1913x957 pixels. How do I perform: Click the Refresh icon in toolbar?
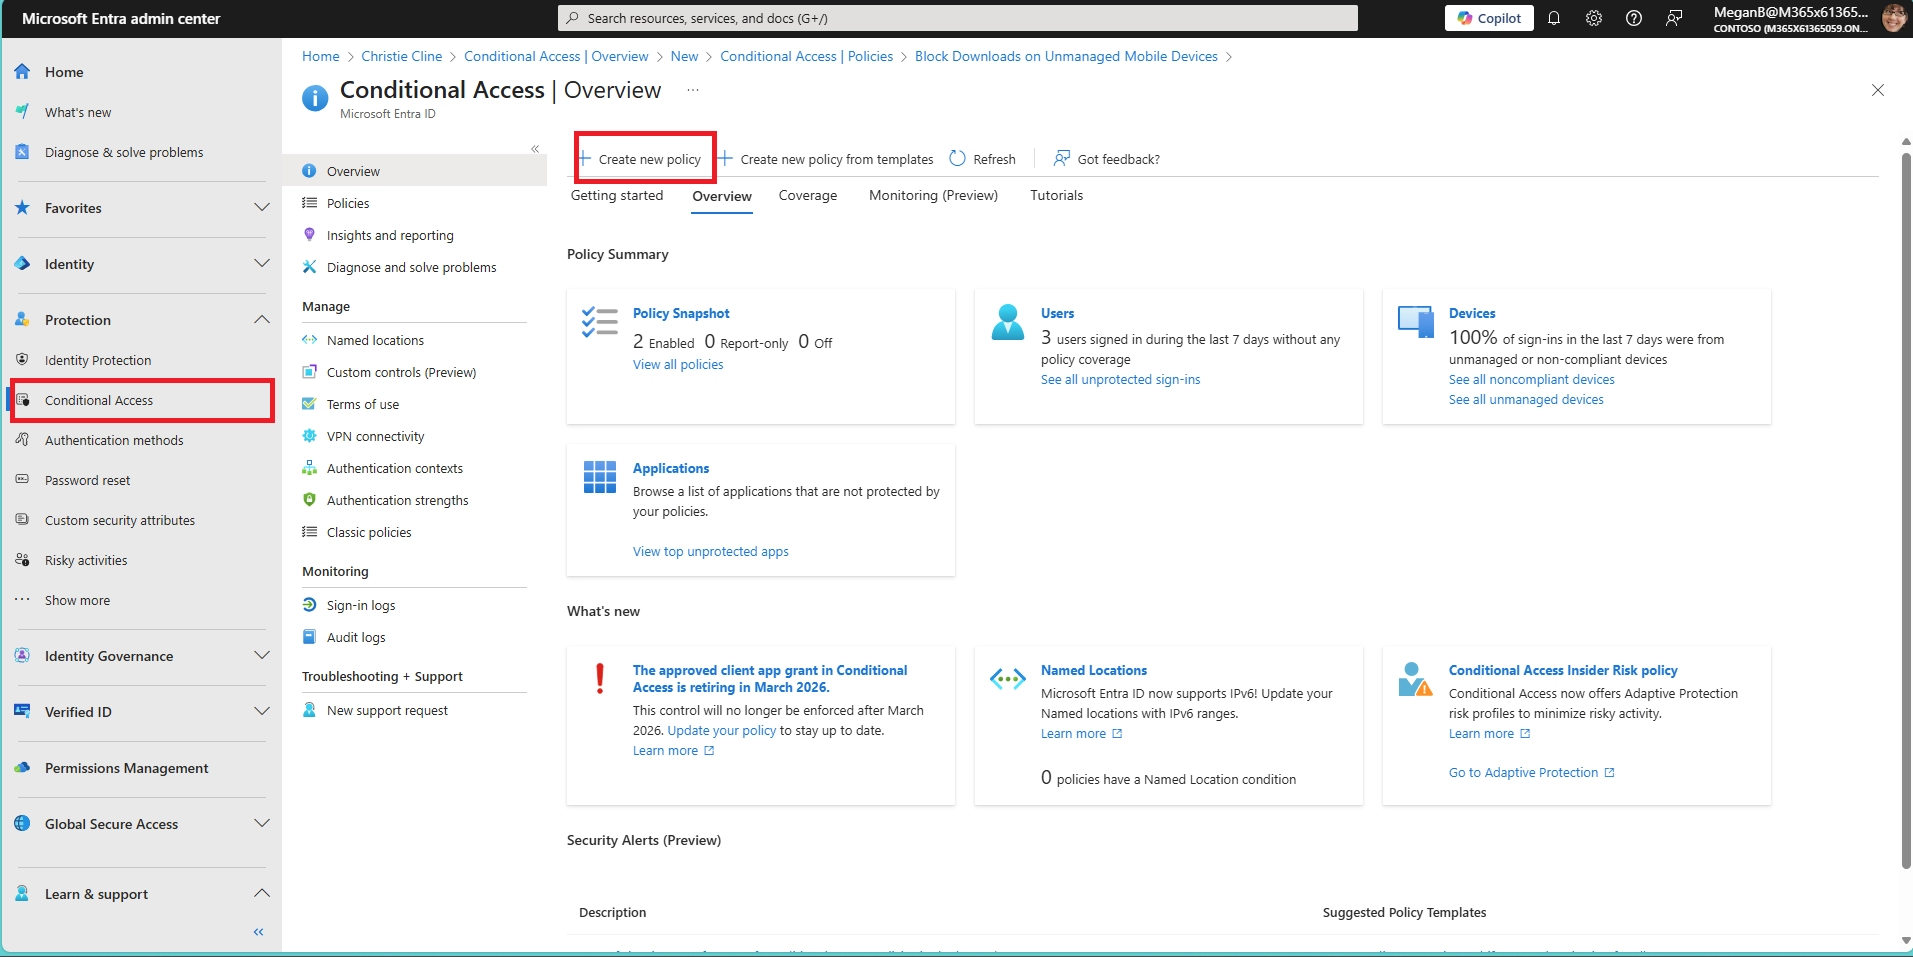pyautogui.click(x=958, y=159)
